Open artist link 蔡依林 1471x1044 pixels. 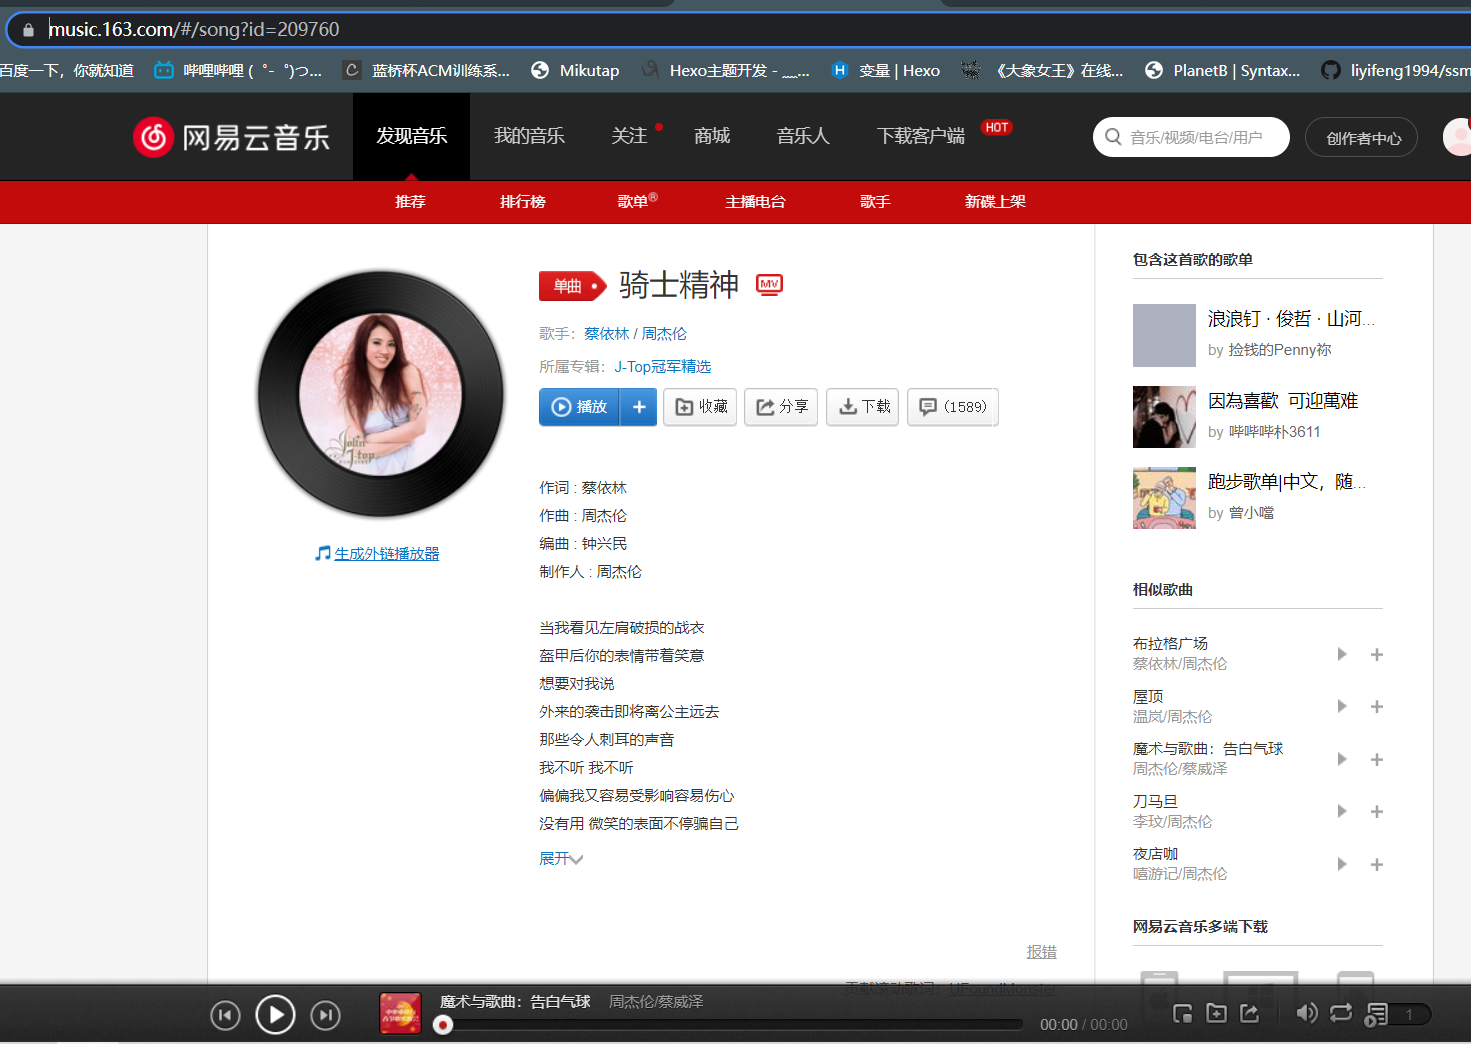(x=607, y=334)
